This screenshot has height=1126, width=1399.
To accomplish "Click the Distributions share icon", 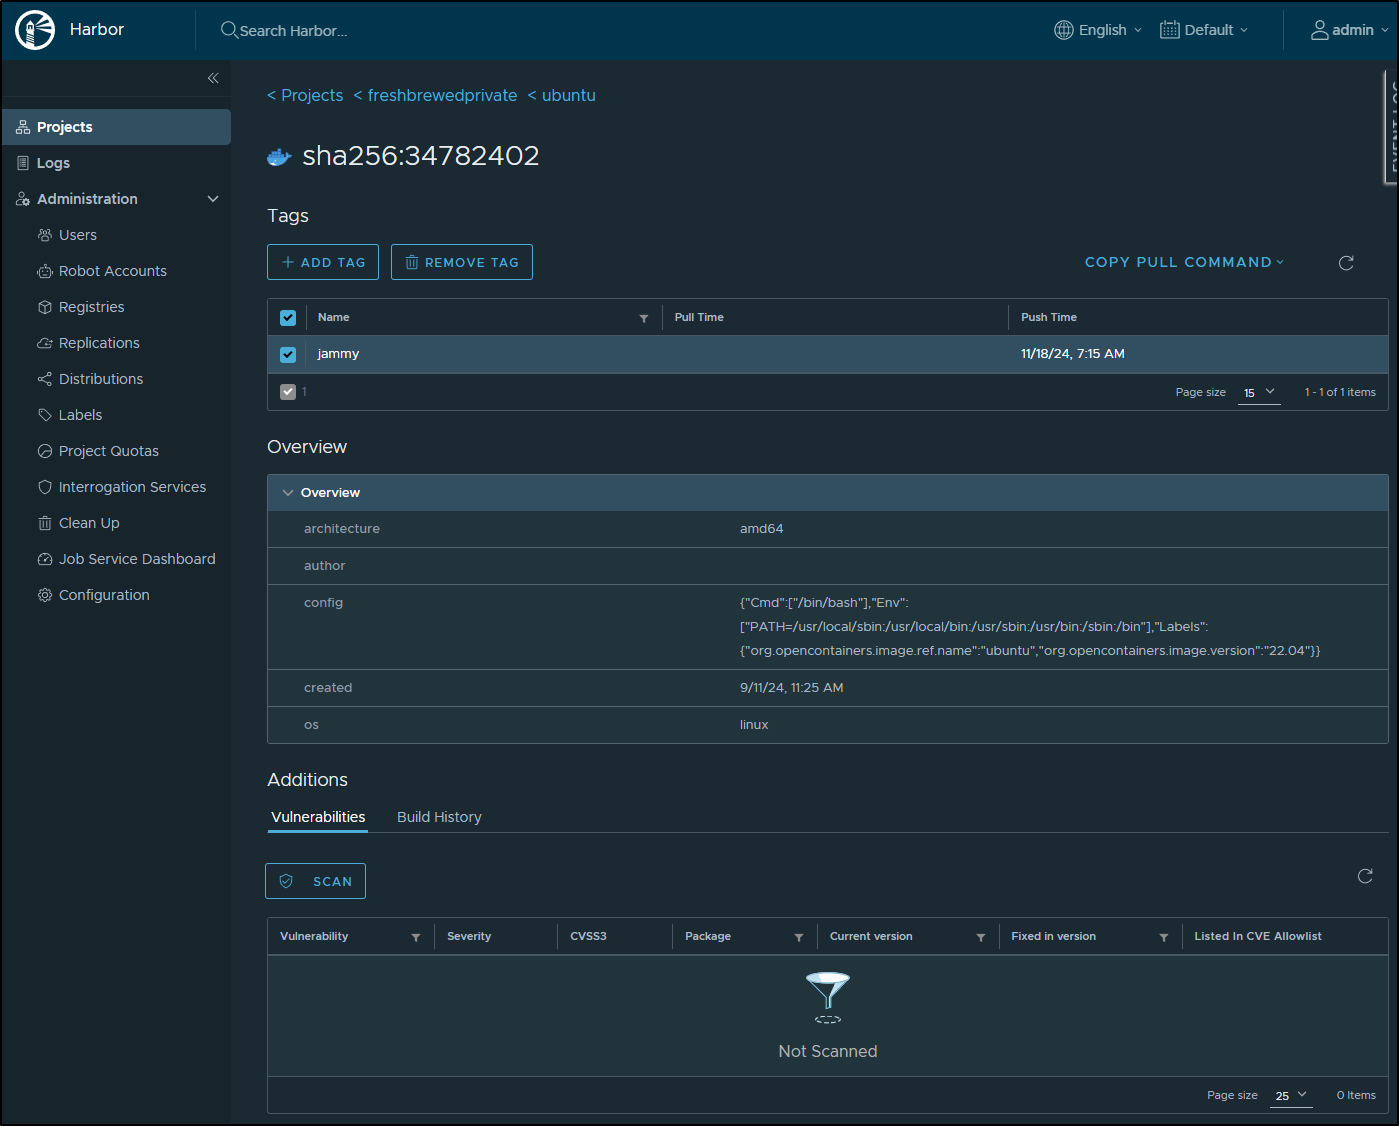I will click(x=45, y=379).
